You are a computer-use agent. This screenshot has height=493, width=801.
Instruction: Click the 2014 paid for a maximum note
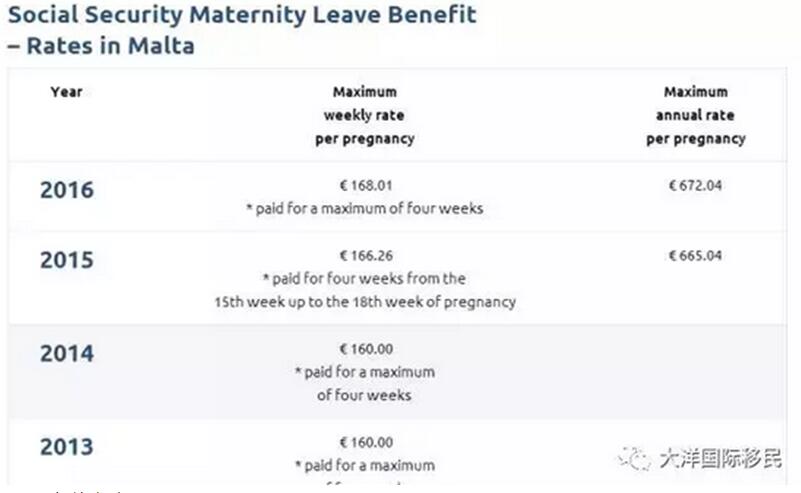(365, 384)
